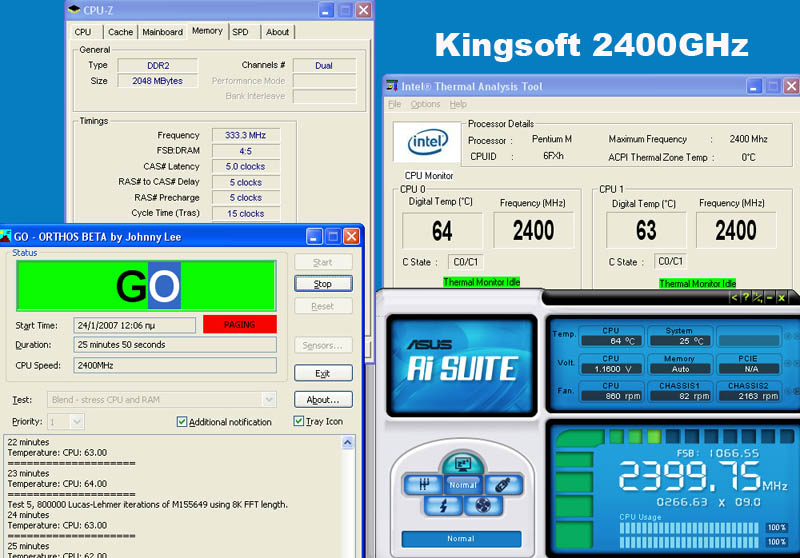The height and width of the screenshot is (558, 800).
Task: Click the 2048 MBytes size value
Action: tap(158, 81)
